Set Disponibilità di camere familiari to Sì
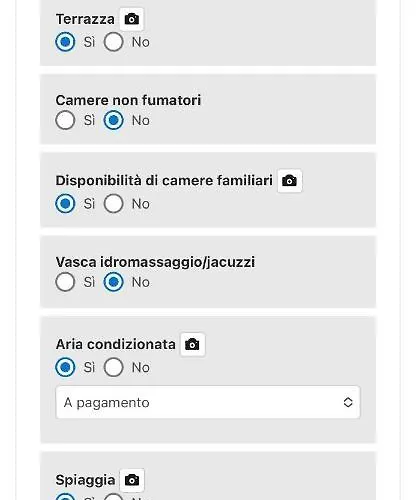 click(65, 204)
